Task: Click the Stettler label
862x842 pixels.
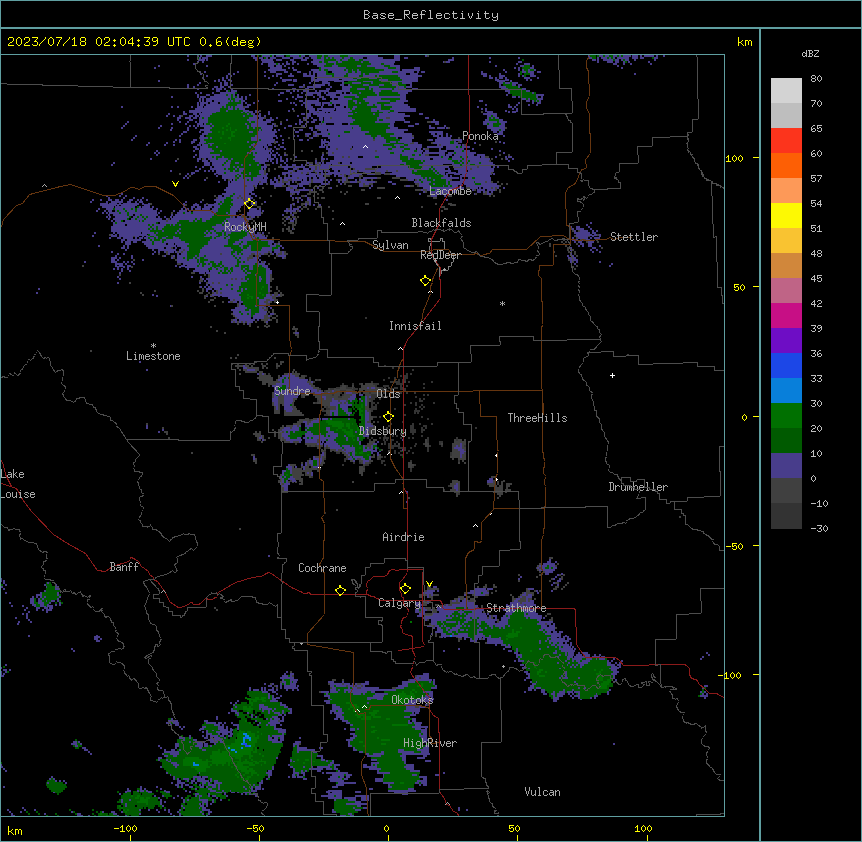Action: click(634, 237)
